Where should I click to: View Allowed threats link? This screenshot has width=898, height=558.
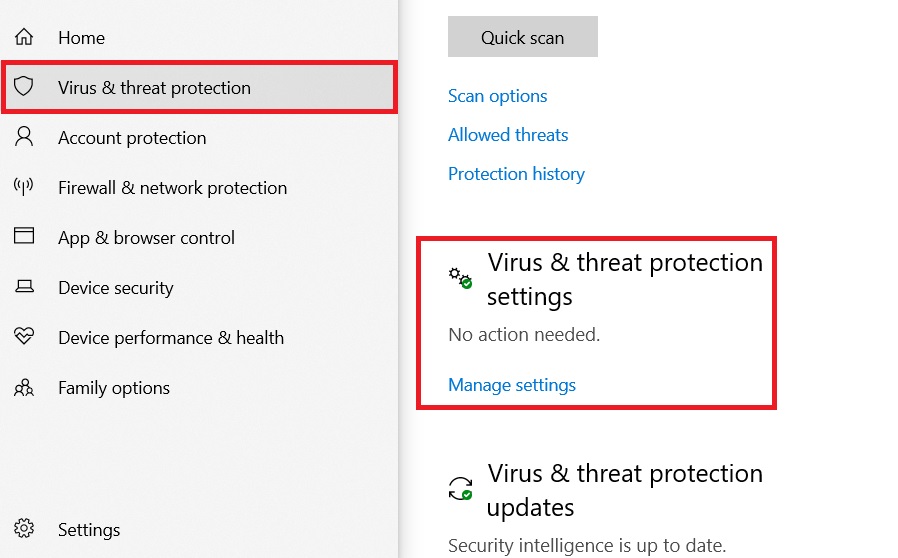[x=508, y=135]
